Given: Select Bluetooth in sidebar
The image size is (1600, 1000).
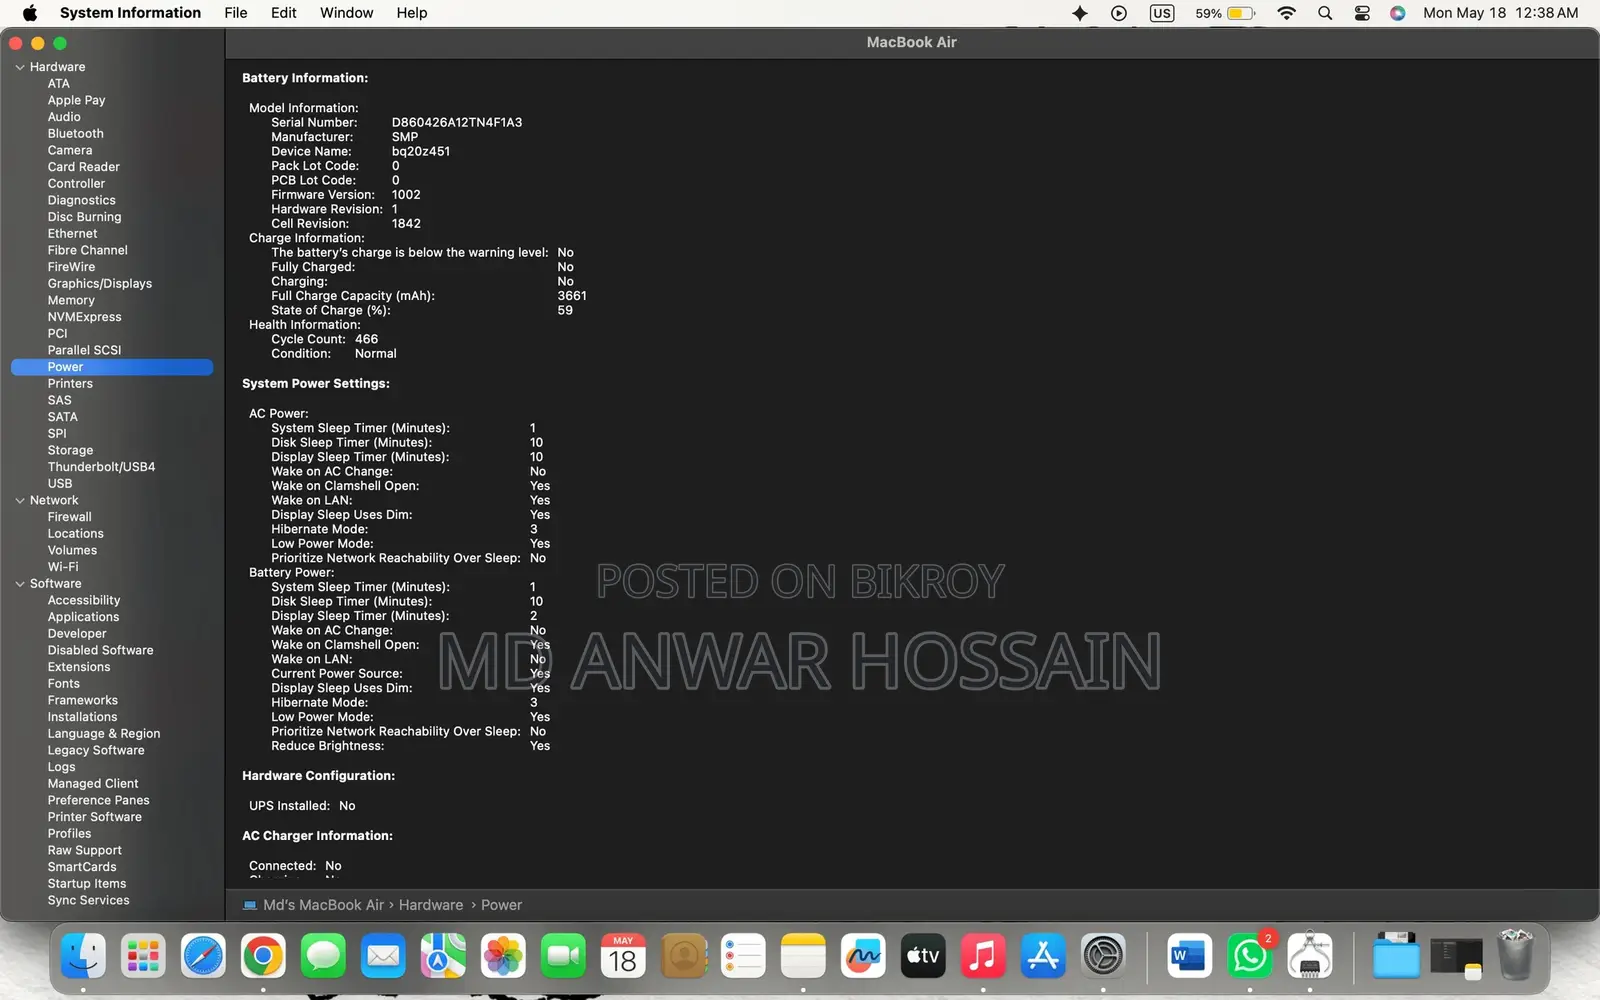Looking at the screenshot, I should pos(76,134).
